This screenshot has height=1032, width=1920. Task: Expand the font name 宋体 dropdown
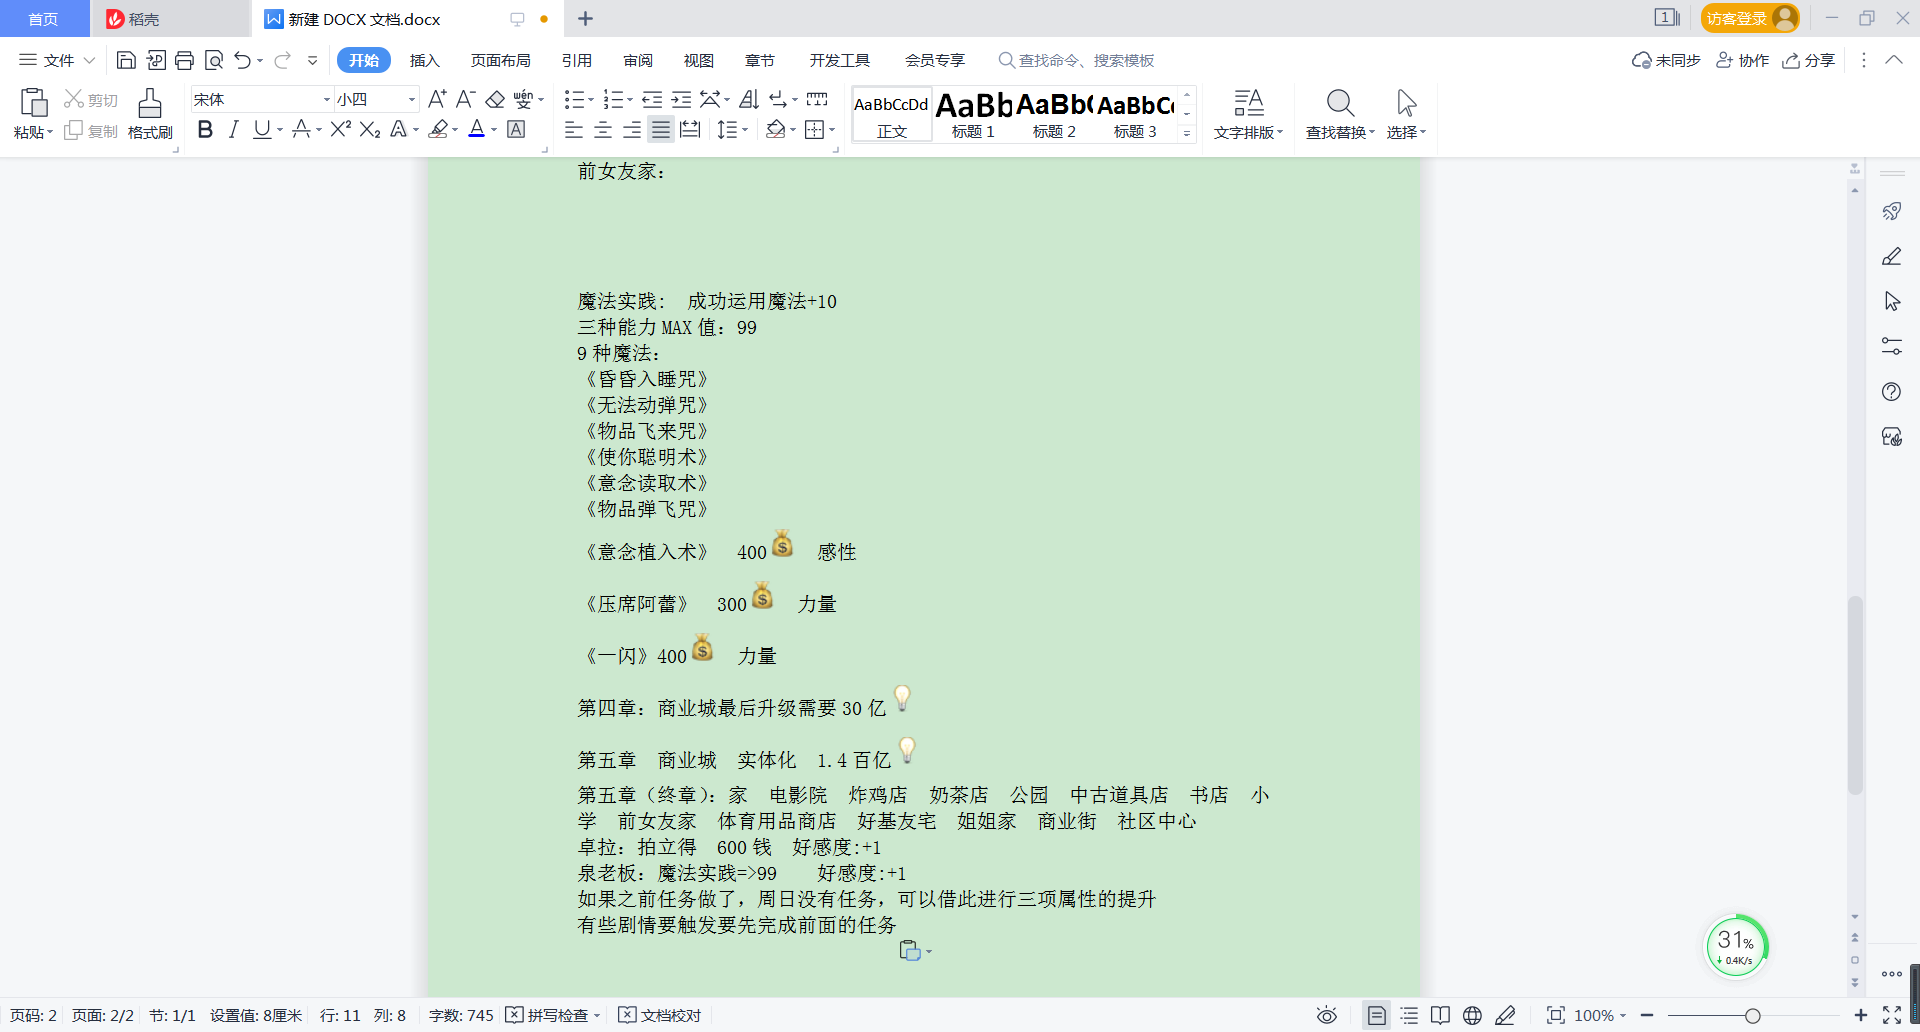tap(326, 100)
